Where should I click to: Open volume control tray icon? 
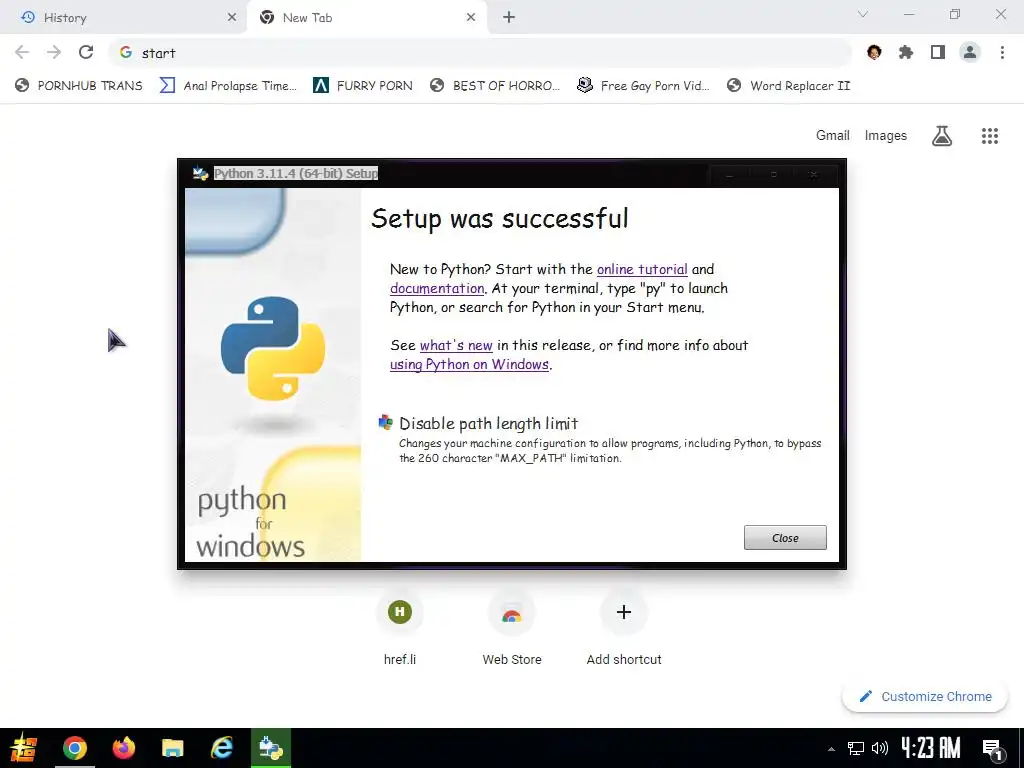880,748
